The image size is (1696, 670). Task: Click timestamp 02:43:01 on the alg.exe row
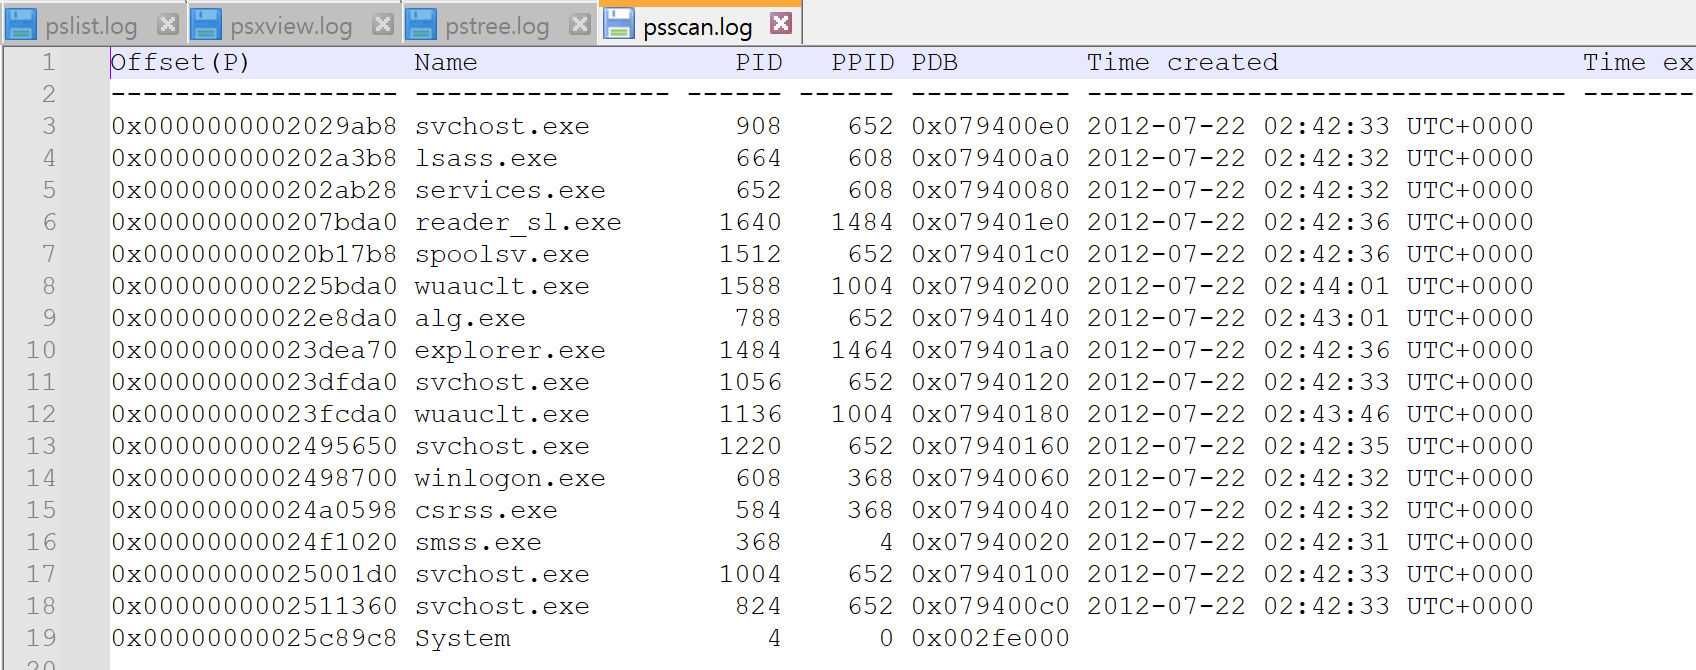click(x=1326, y=318)
